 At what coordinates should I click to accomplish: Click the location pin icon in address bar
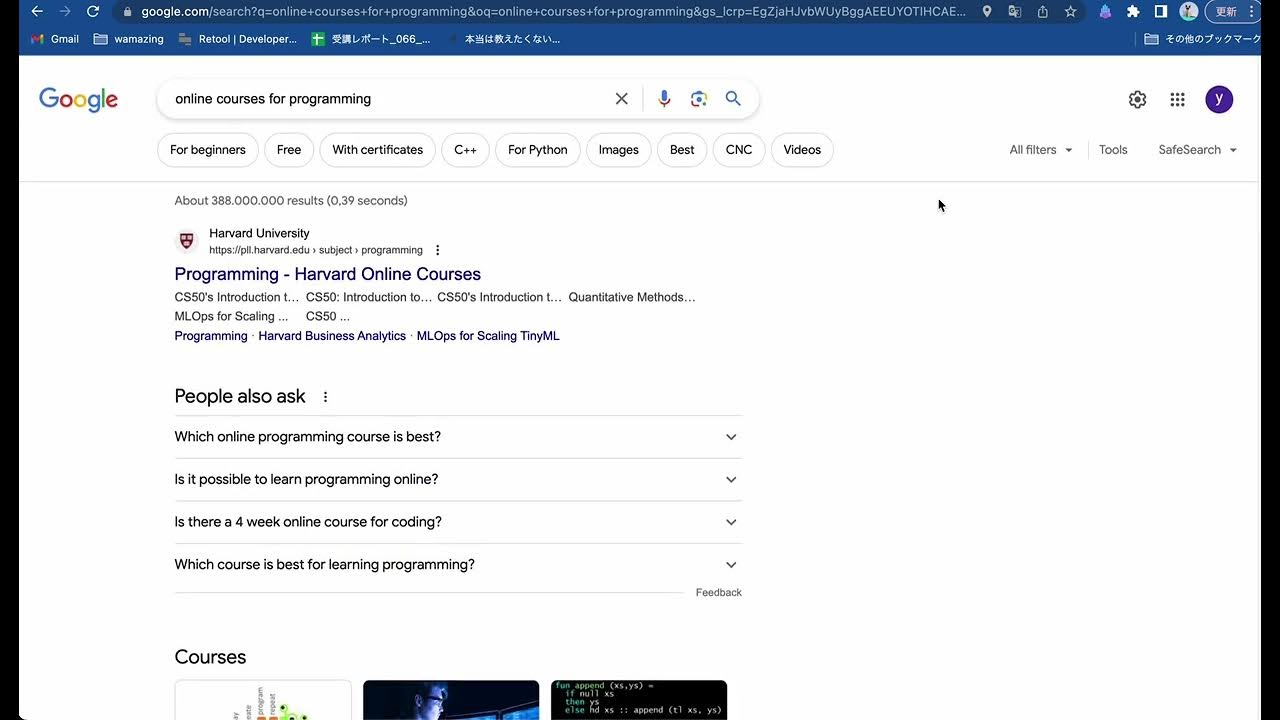coord(987,11)
